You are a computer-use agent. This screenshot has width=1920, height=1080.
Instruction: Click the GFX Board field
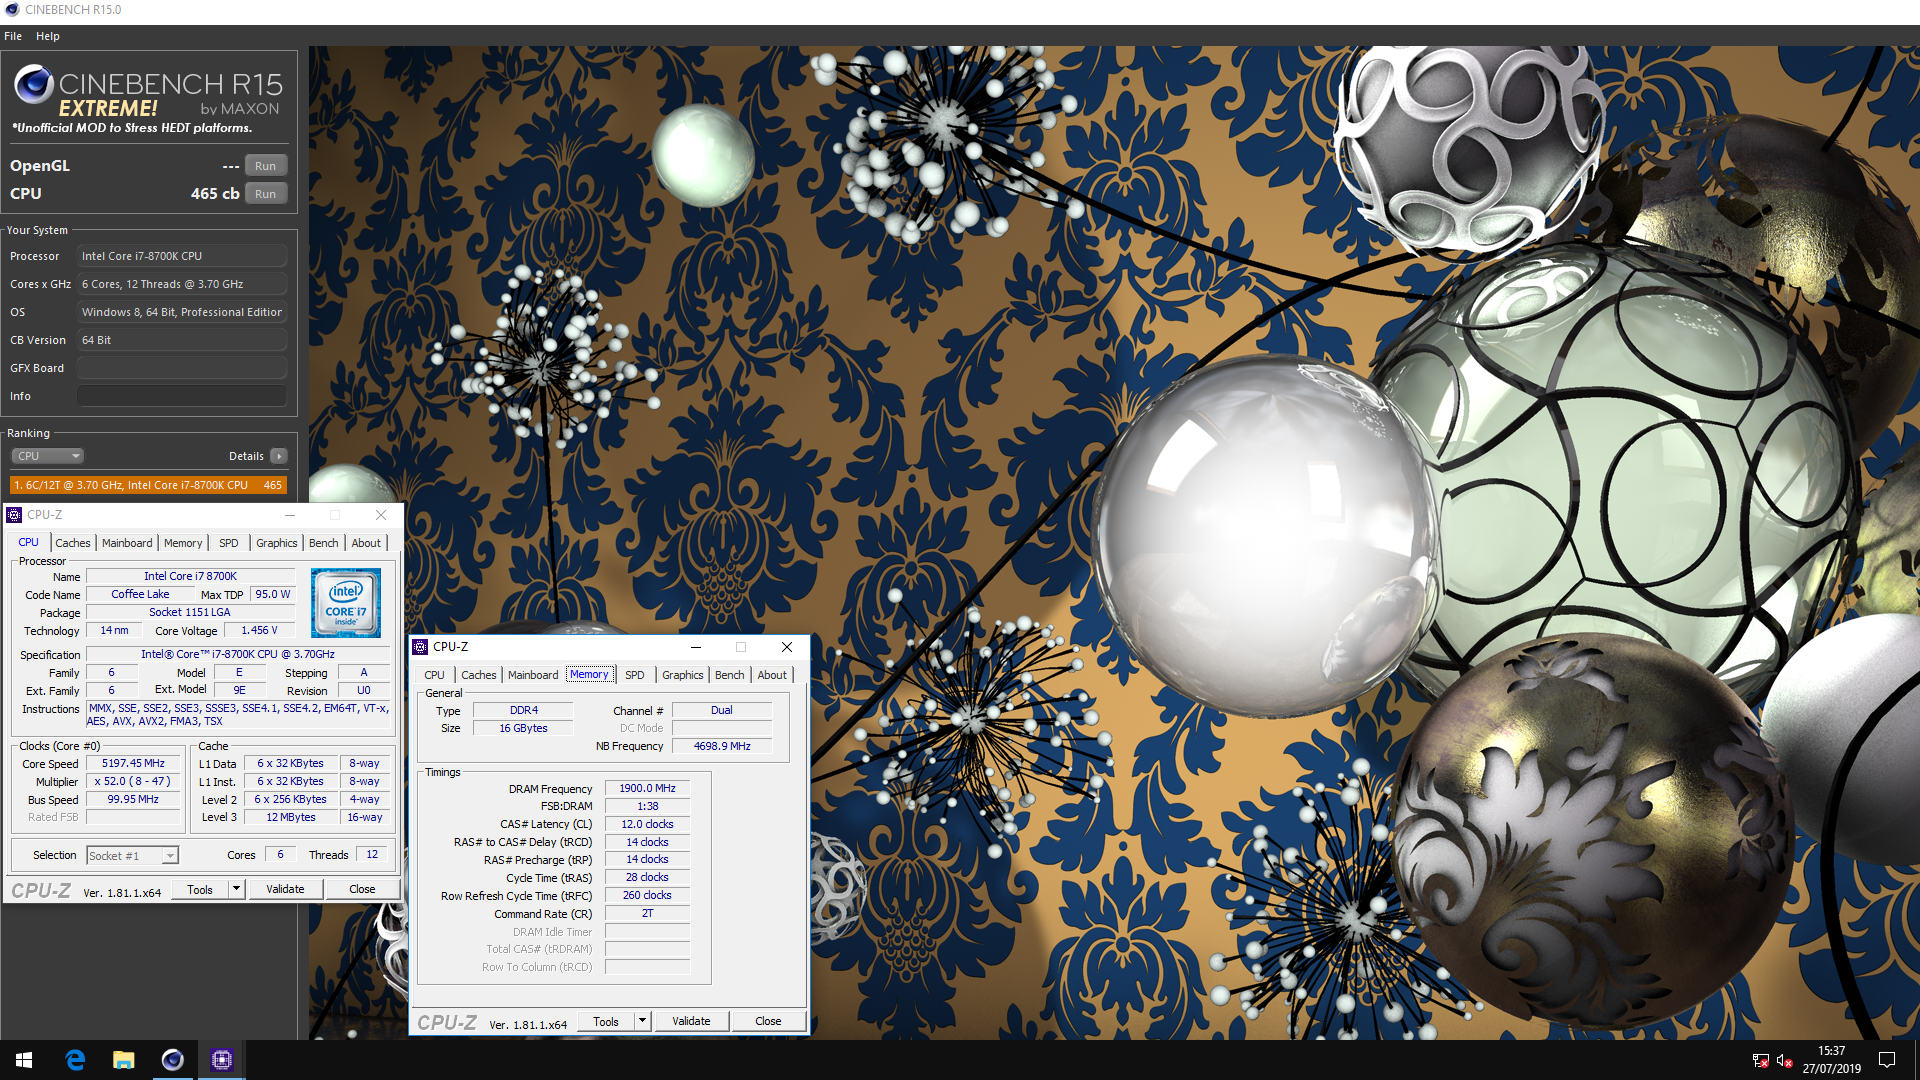(x=182, y=368)
